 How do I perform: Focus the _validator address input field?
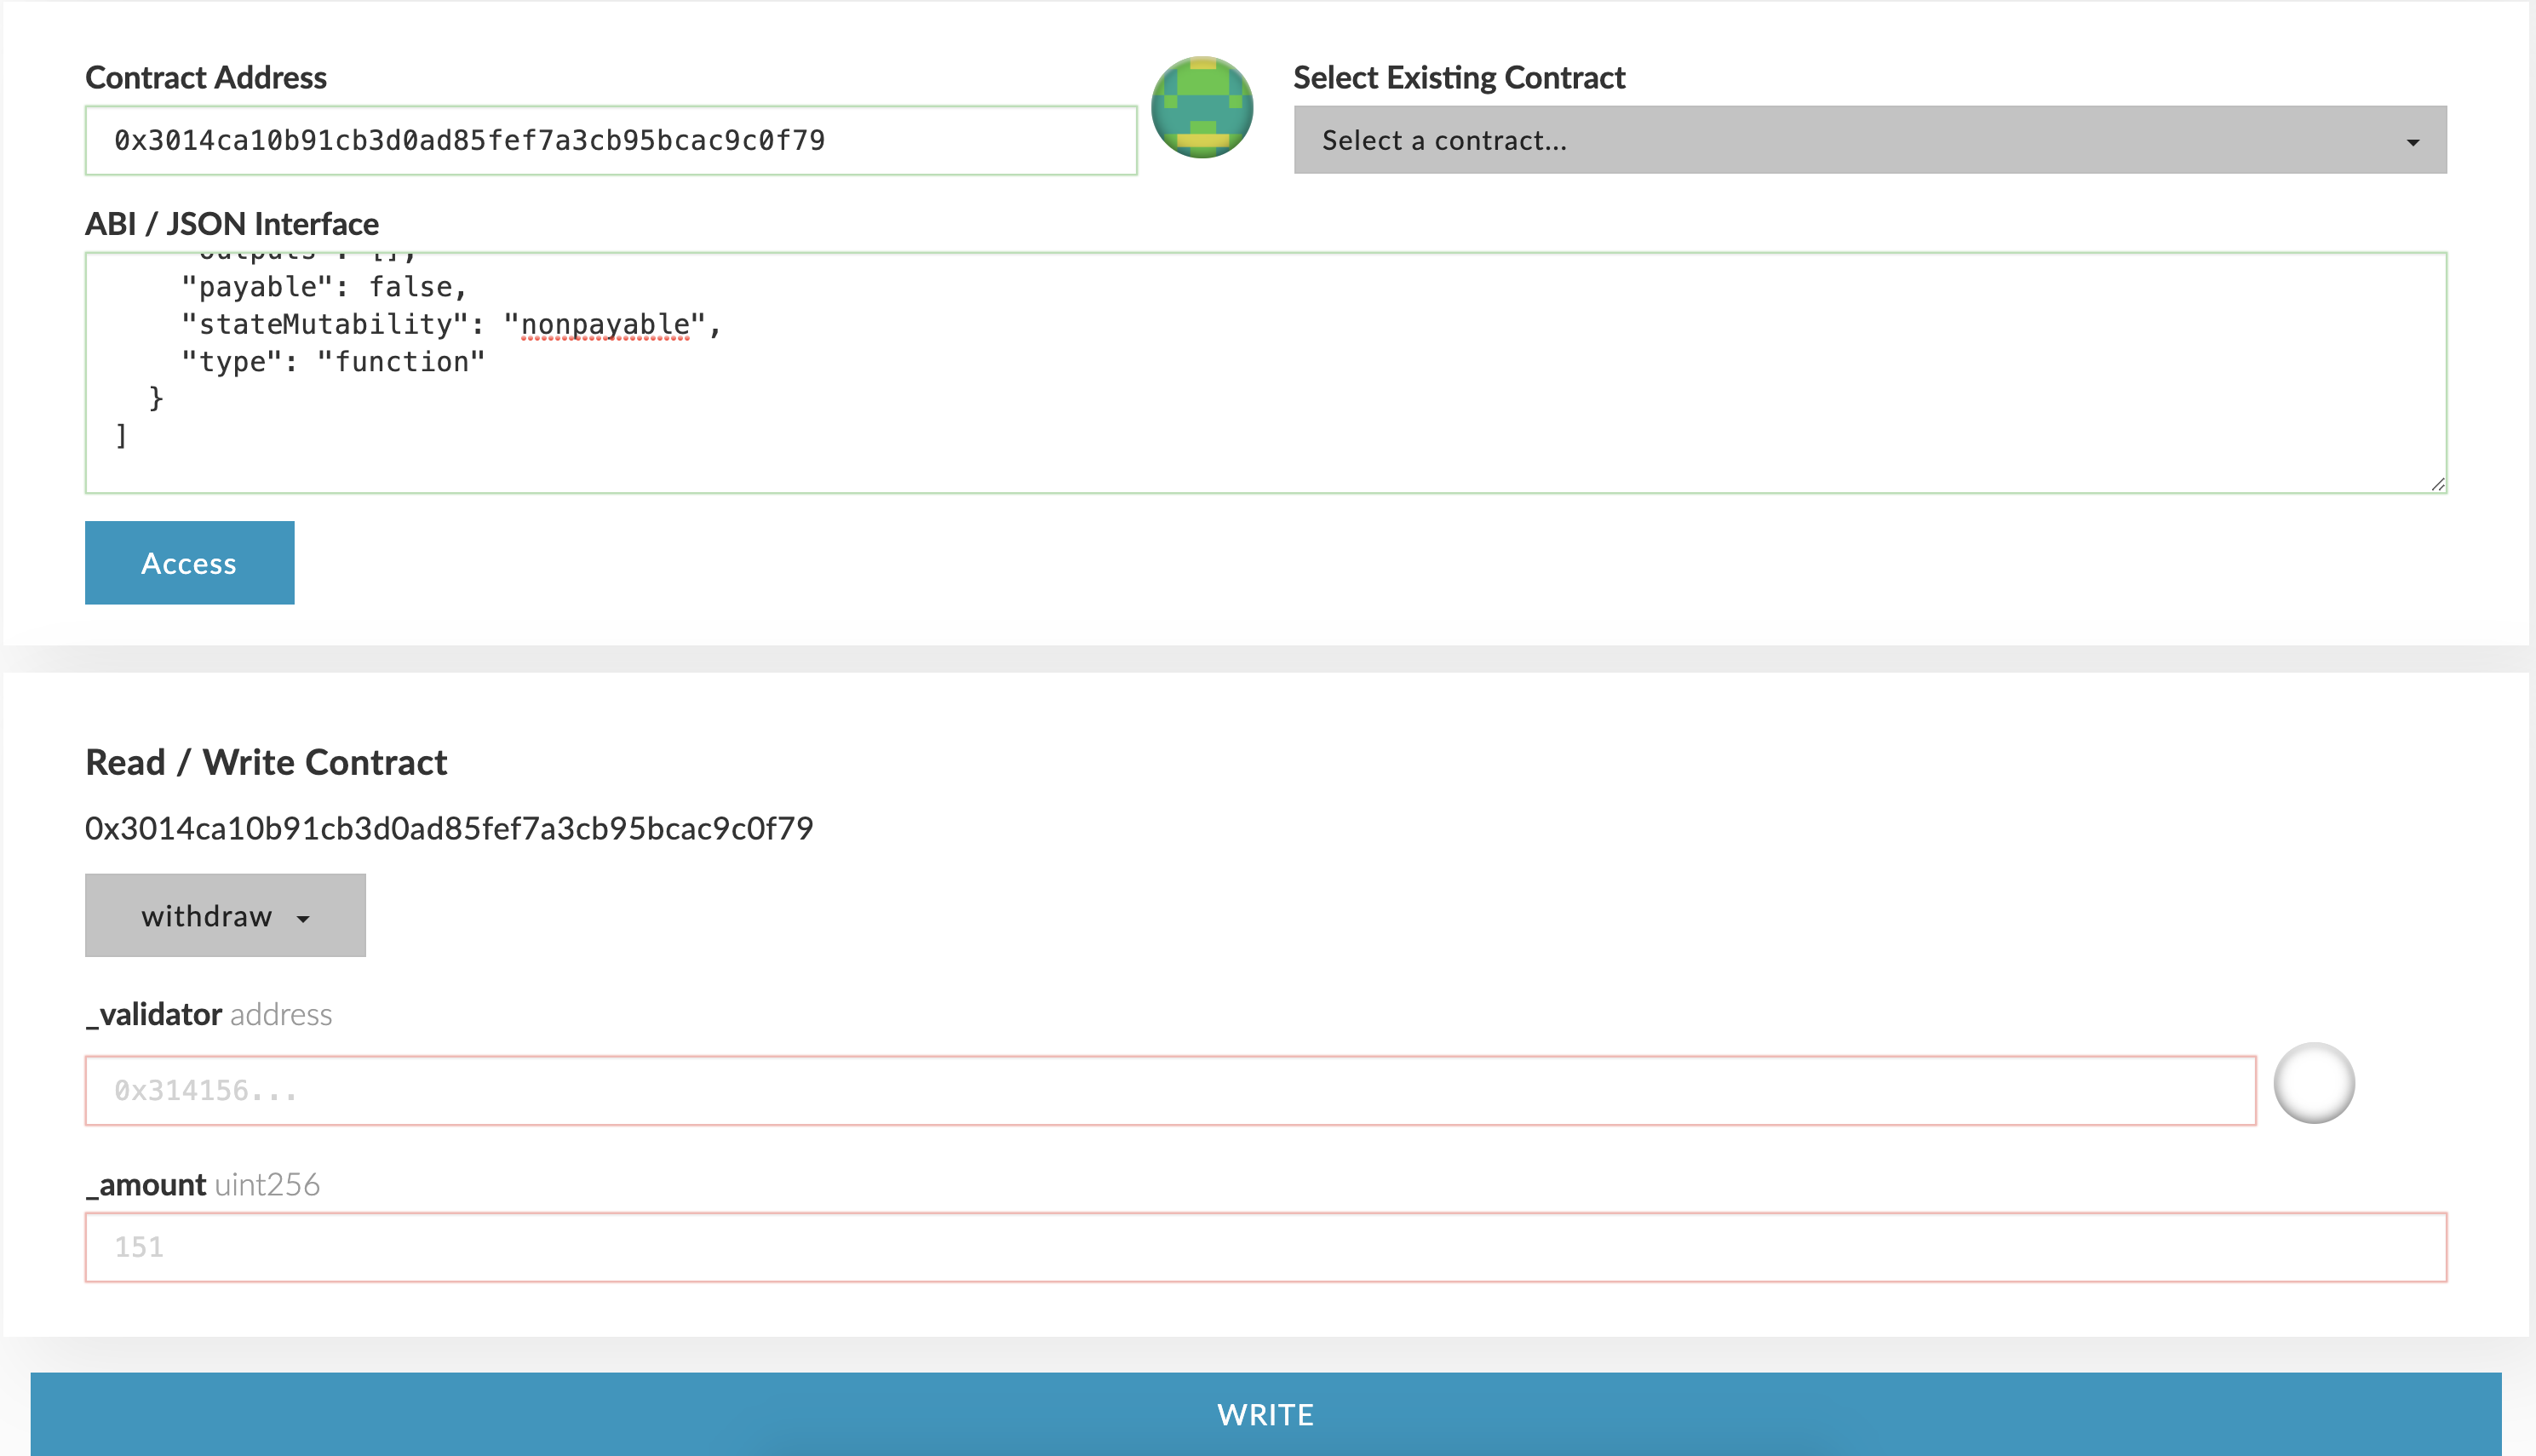click(x=1170, y=1090)
